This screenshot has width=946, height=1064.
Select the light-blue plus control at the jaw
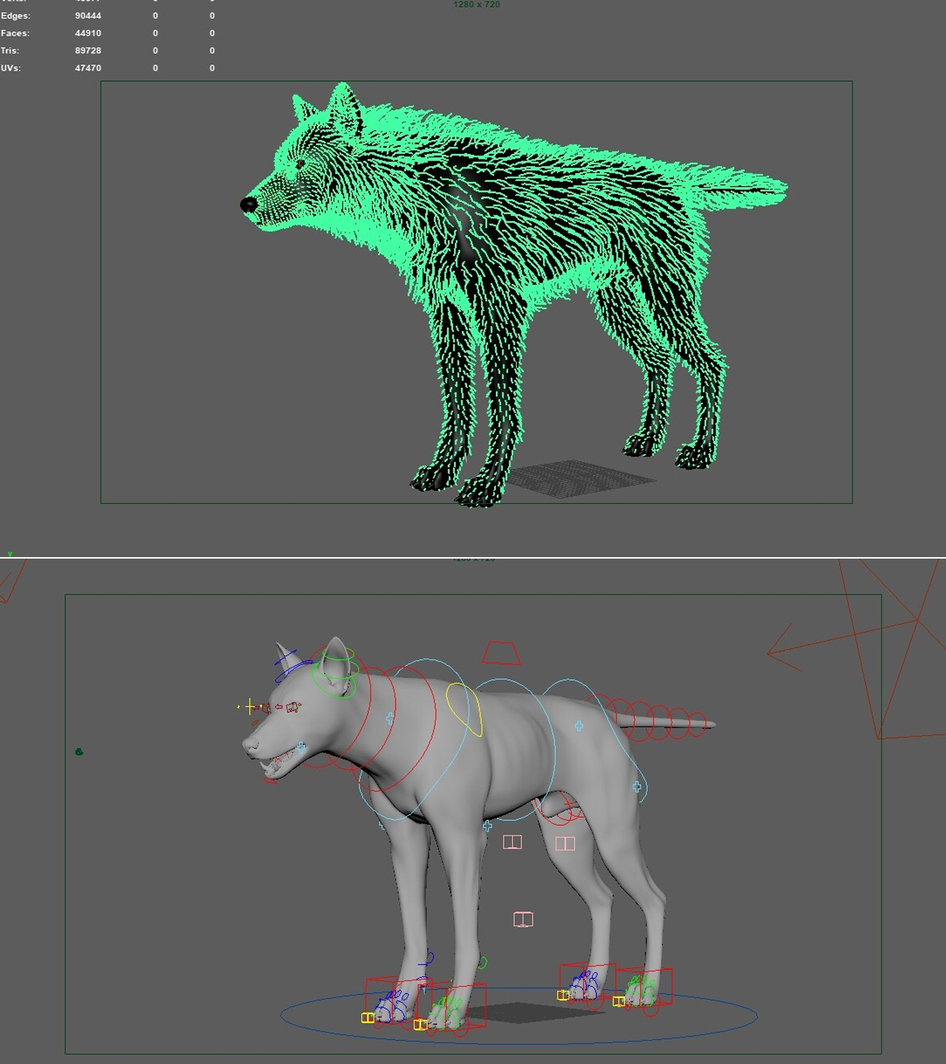click(x=301, y=748)
